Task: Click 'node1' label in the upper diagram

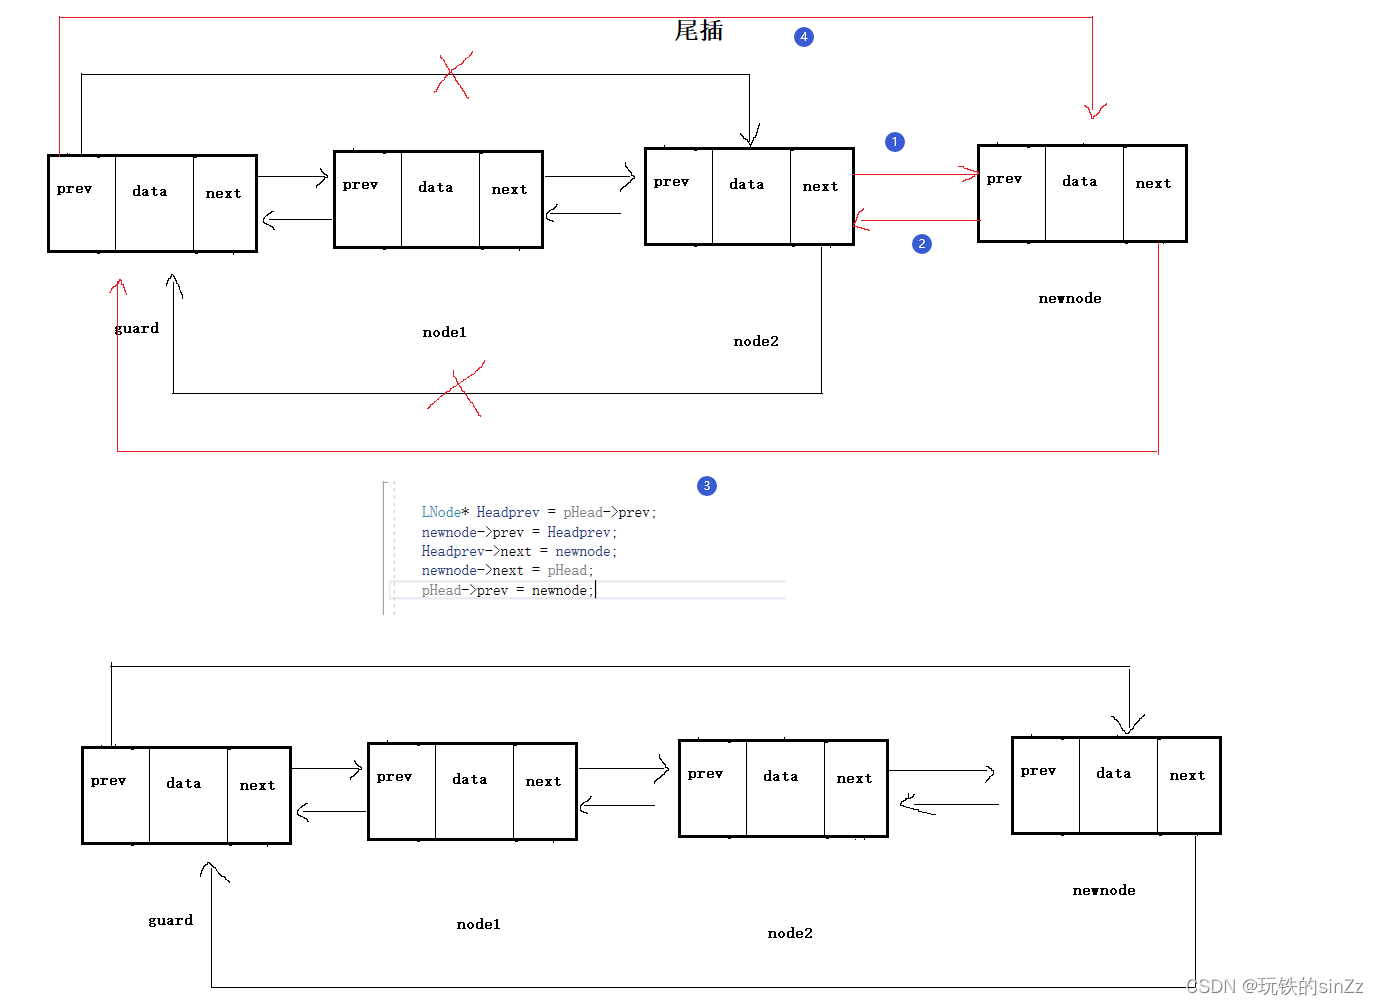Action: 444,332
